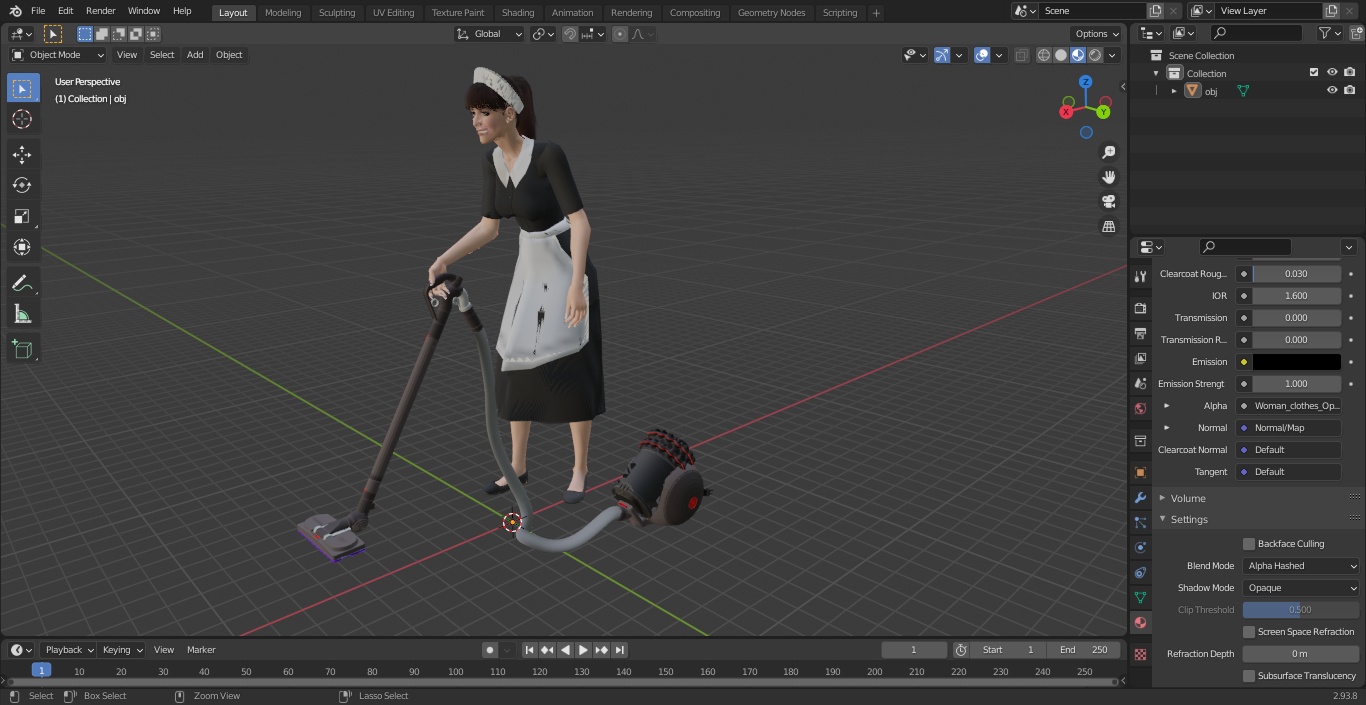Play animation forward

[x=583, y=650]
